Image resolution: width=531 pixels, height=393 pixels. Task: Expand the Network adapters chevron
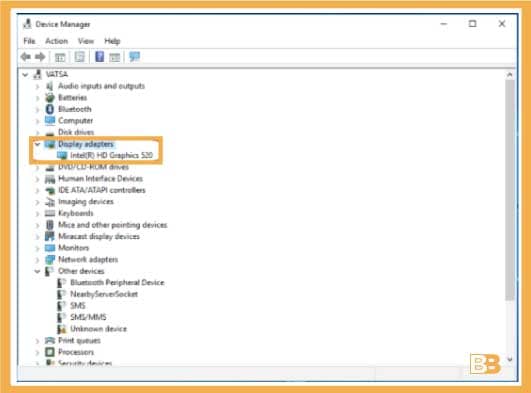click(37, 260)
